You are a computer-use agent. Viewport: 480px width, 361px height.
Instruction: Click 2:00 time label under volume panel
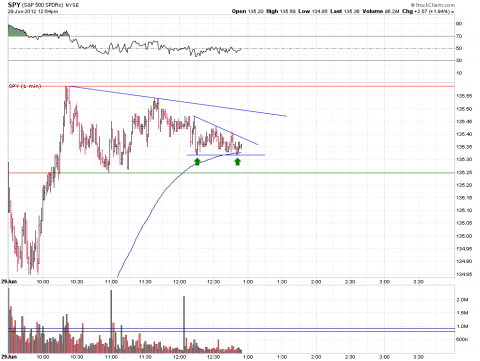pos(316,357)
